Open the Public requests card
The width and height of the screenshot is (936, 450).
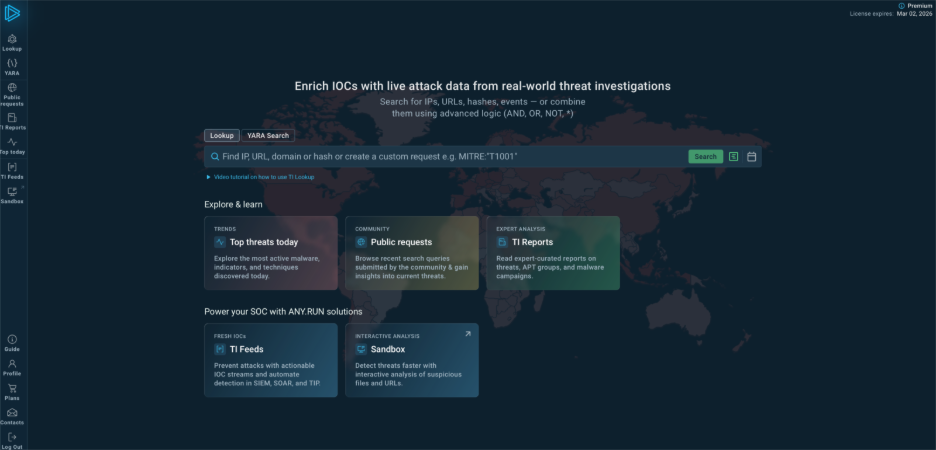pyautogui.click(x=412, y=253)
